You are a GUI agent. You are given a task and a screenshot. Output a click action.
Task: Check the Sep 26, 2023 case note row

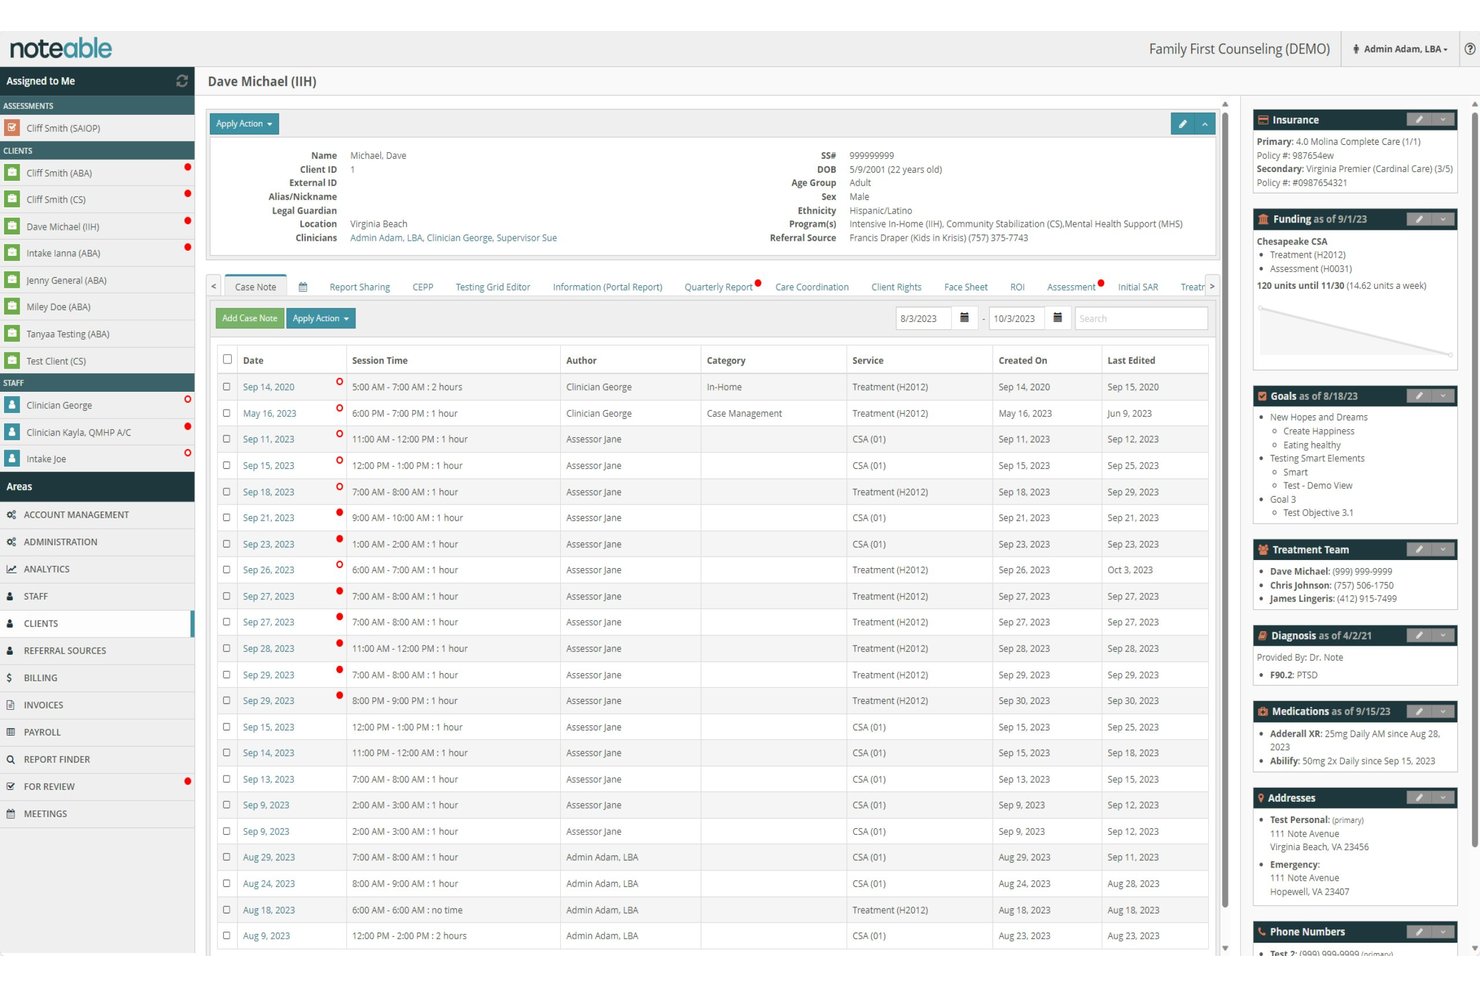tap(227, 570)
